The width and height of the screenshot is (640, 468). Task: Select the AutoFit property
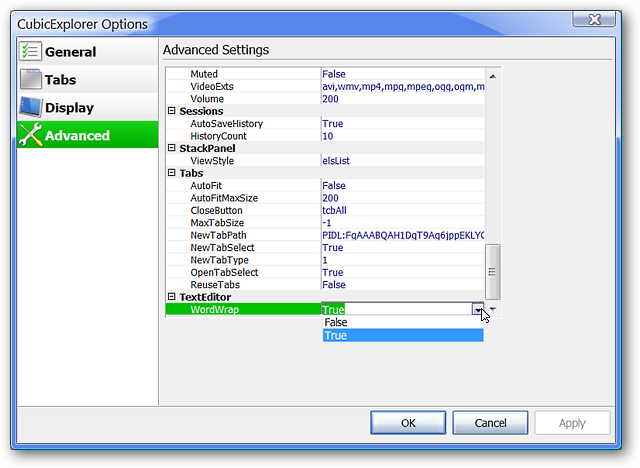(x=206, y=186)
